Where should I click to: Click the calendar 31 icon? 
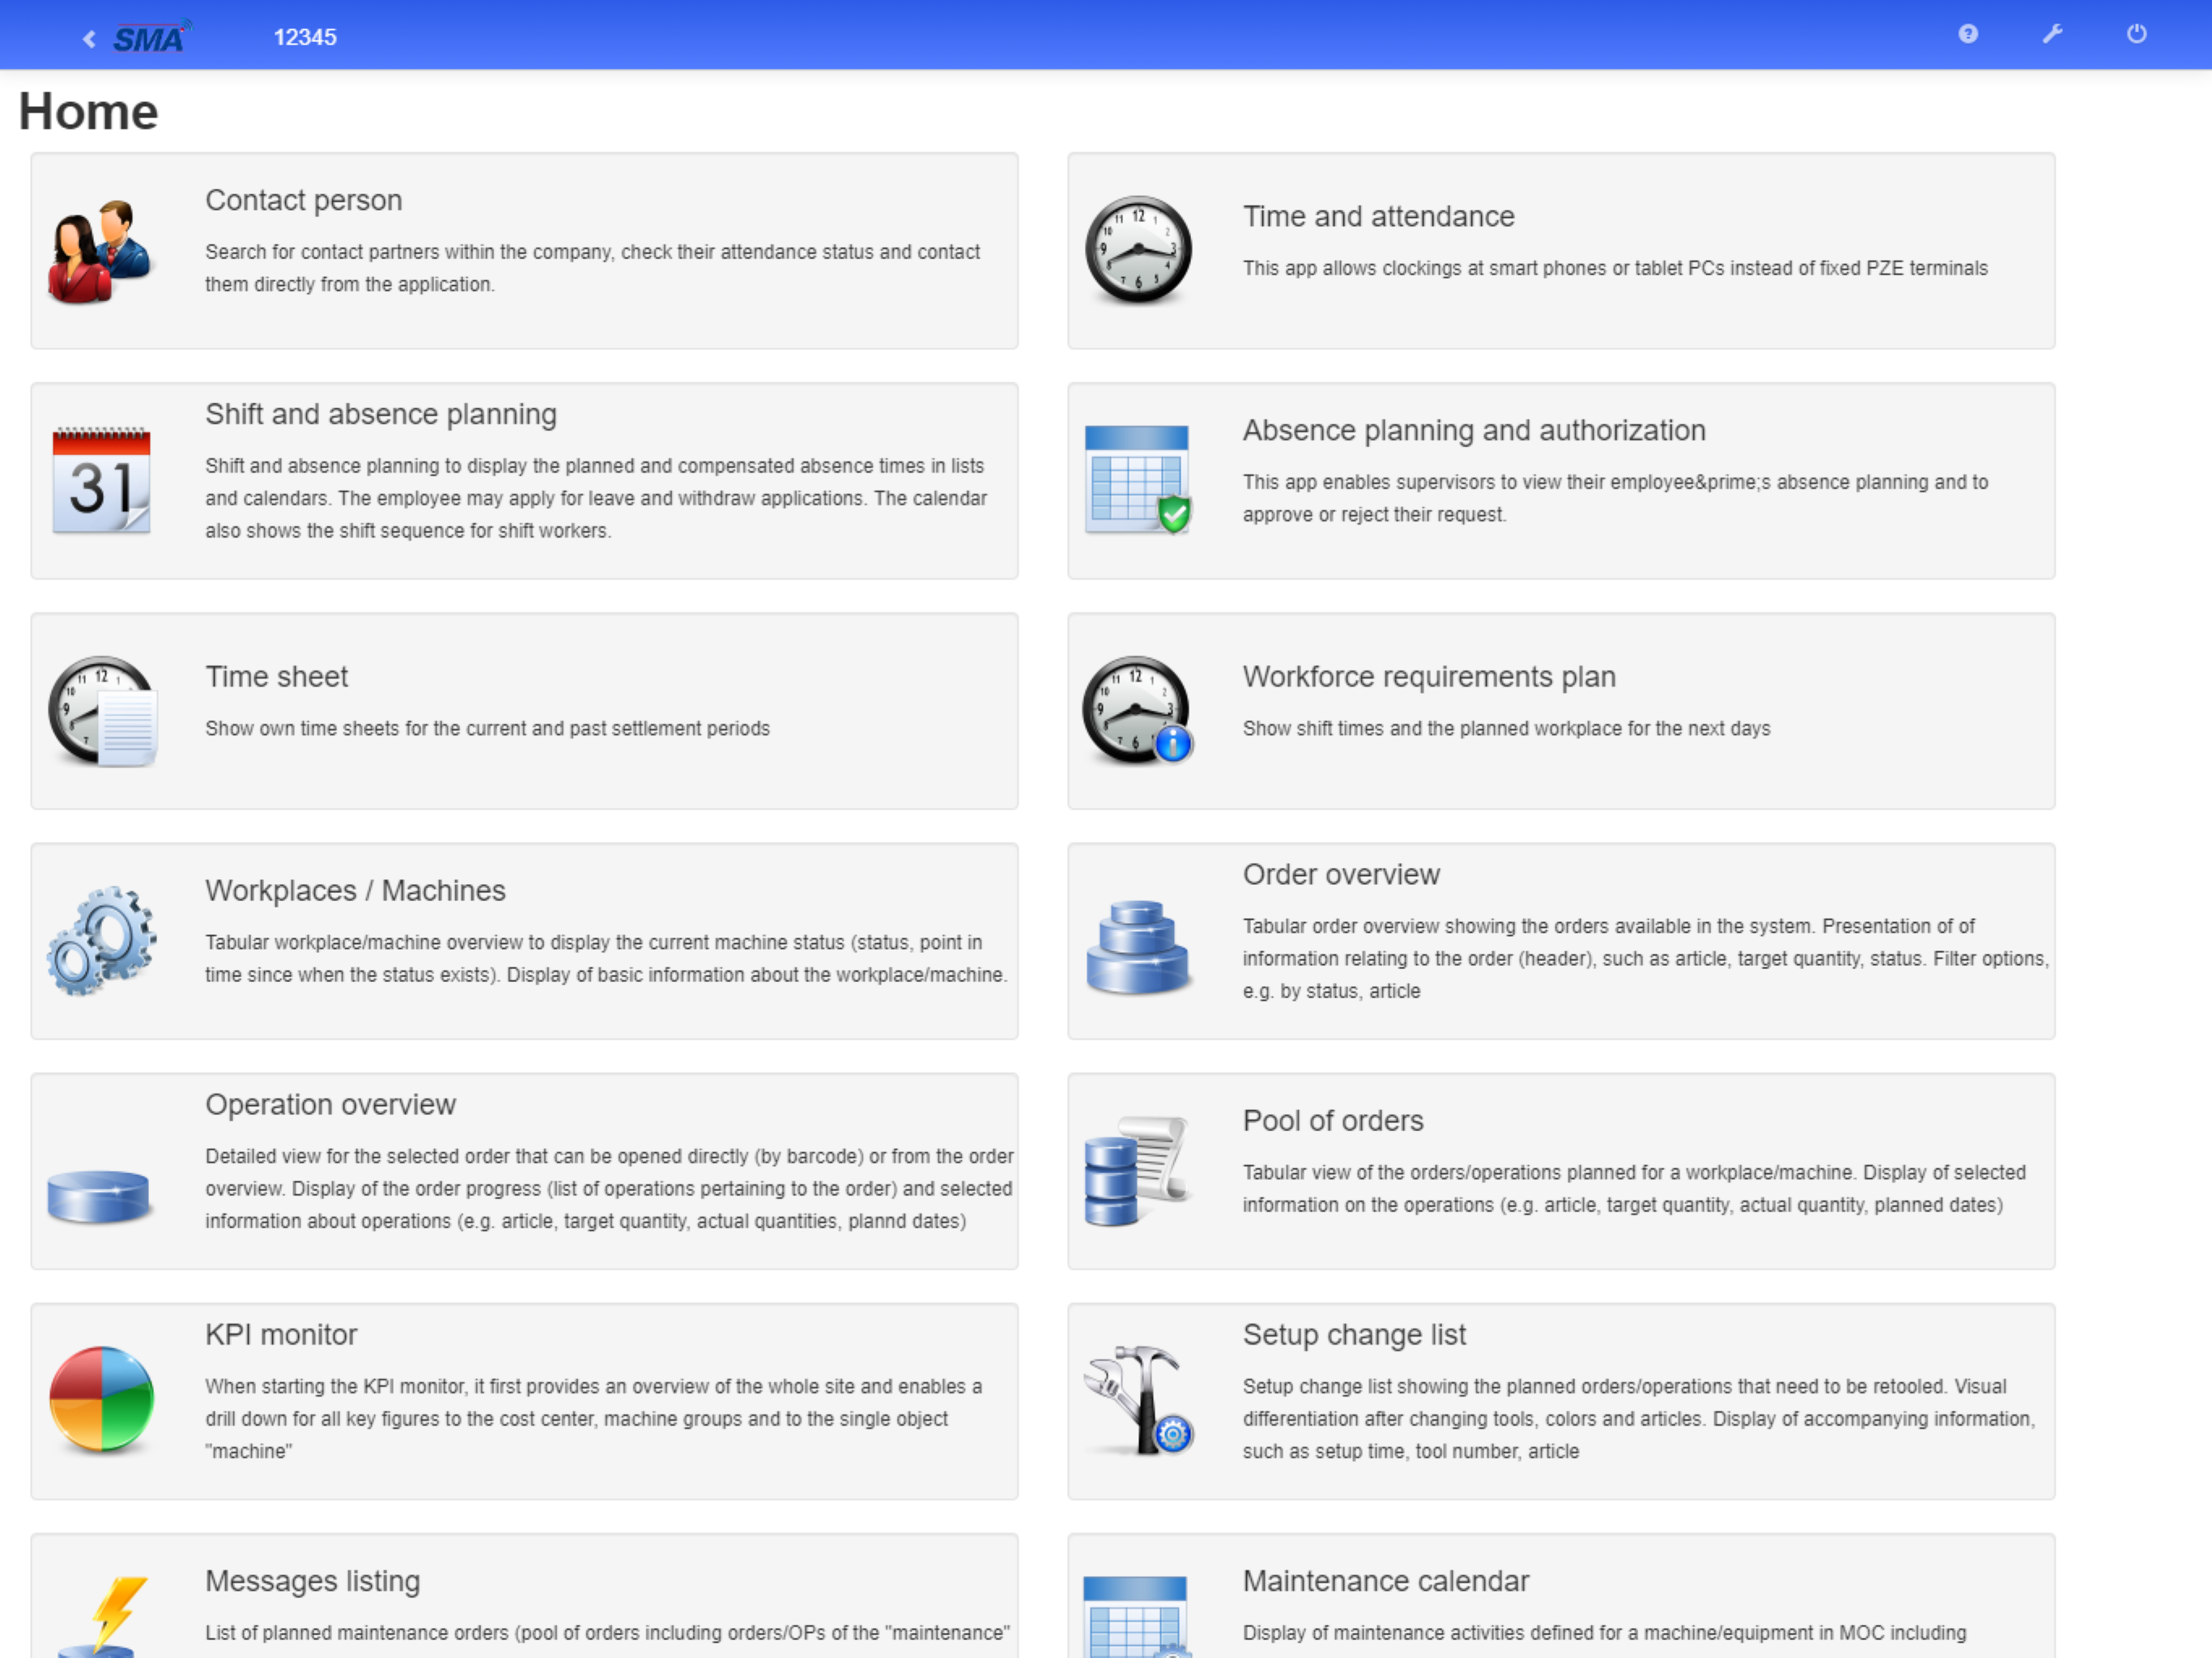pyautogui.click(x=101, y=480)
